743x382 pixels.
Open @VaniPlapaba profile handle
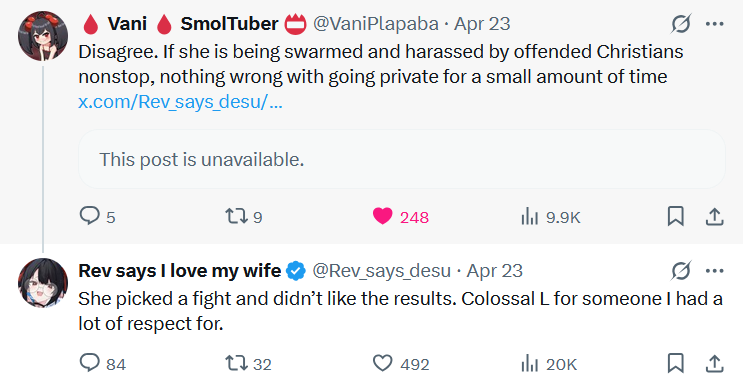[x=376, y=24]
